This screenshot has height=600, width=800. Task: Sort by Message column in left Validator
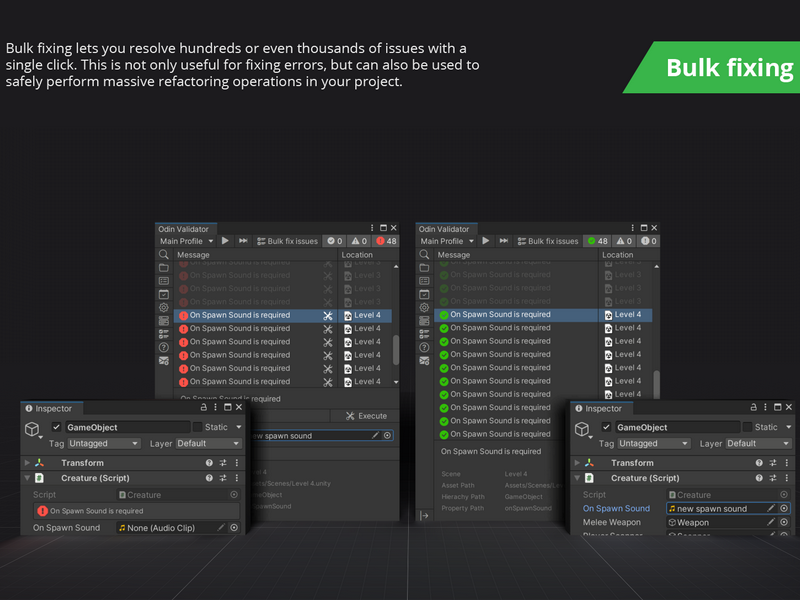click(x=255, y=255)
